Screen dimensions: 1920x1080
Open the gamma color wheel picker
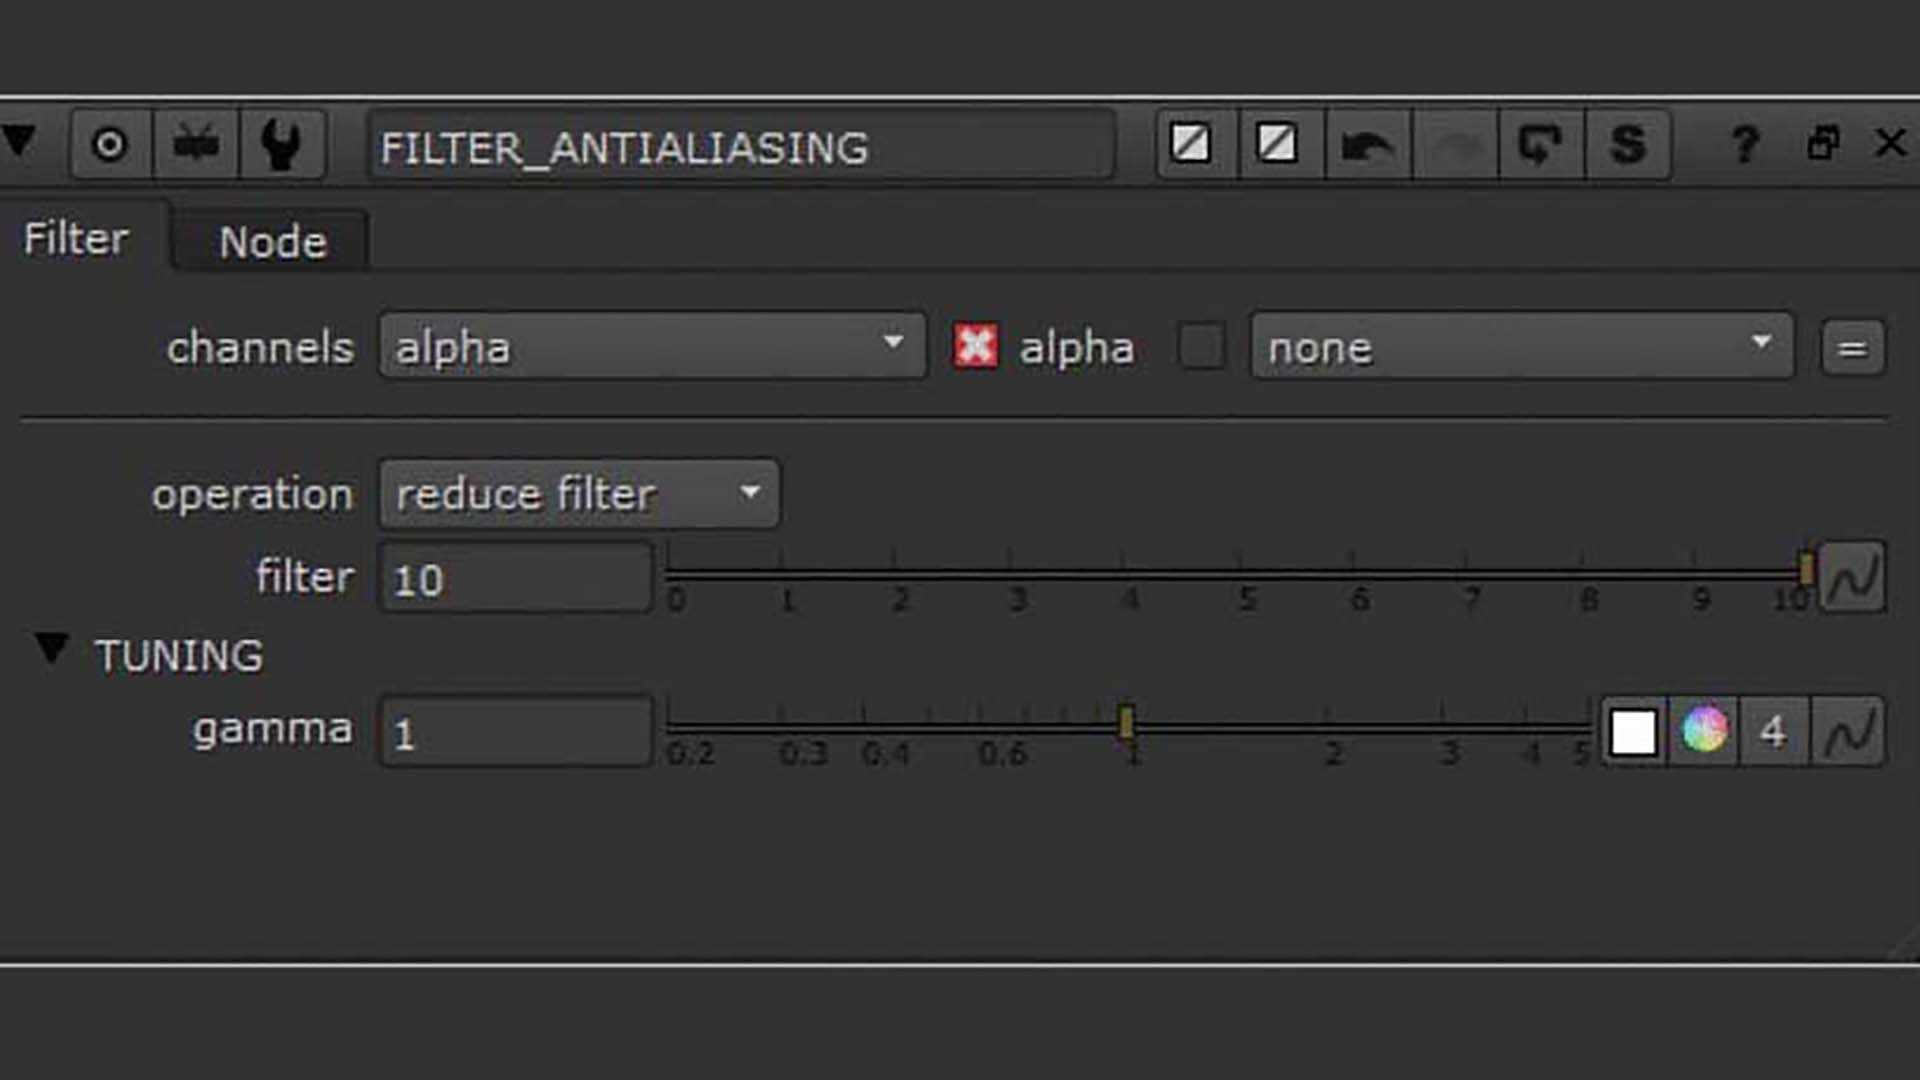point(1704,731)
